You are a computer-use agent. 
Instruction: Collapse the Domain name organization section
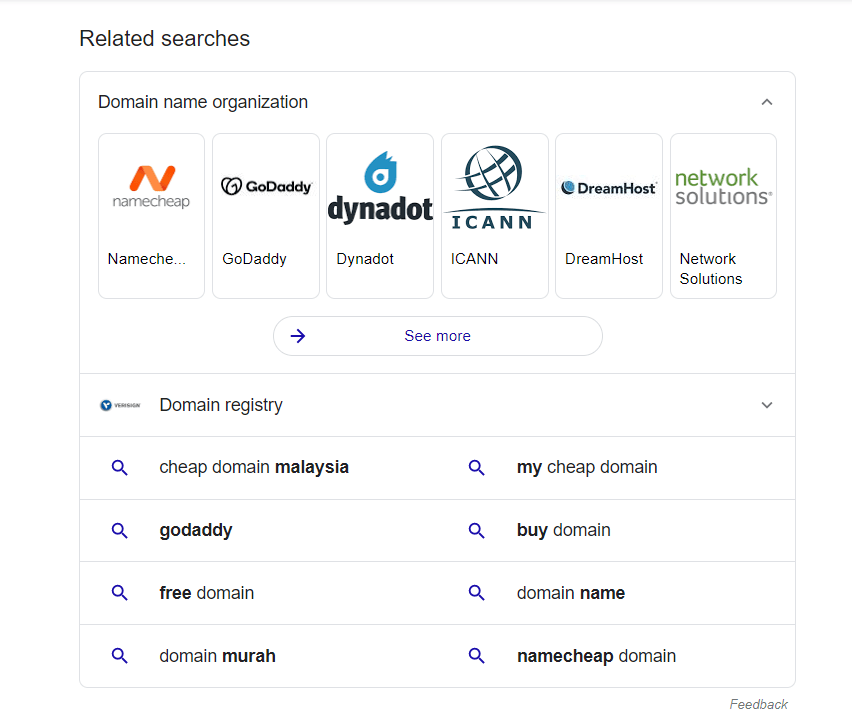pos(766,101)
